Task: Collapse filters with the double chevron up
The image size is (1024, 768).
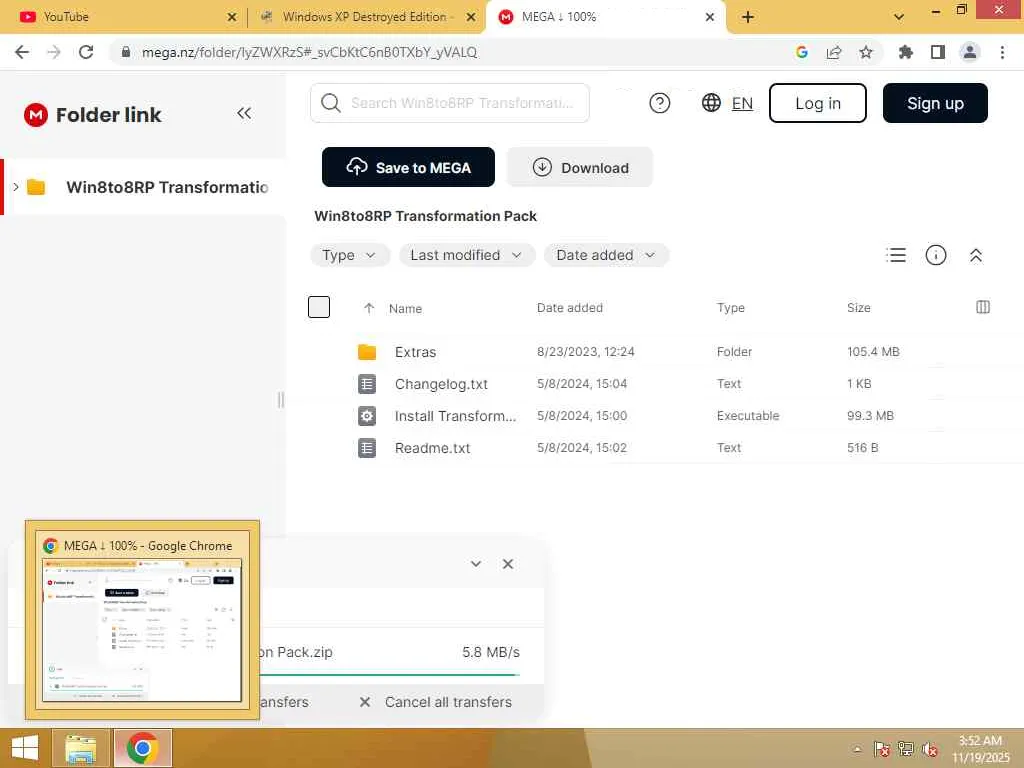Action: (x=976, y=255)
